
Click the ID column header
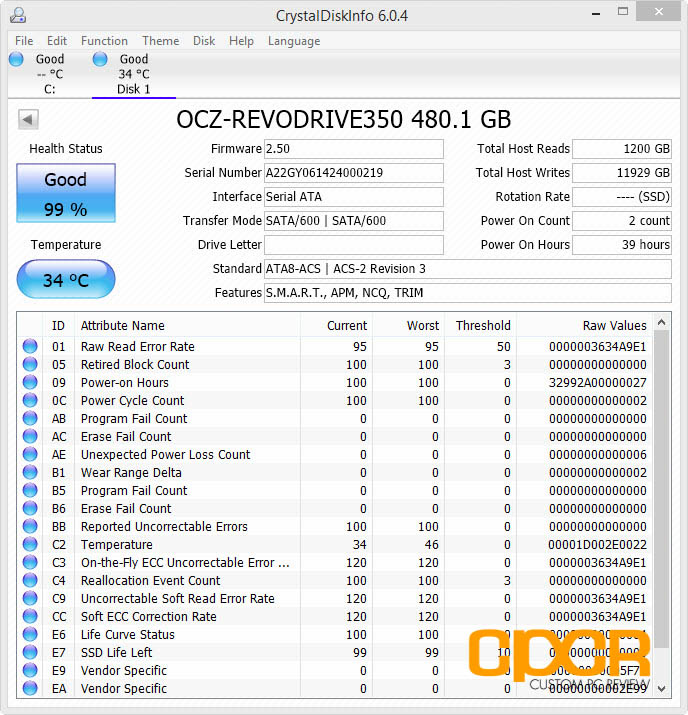tap(59, 325)
